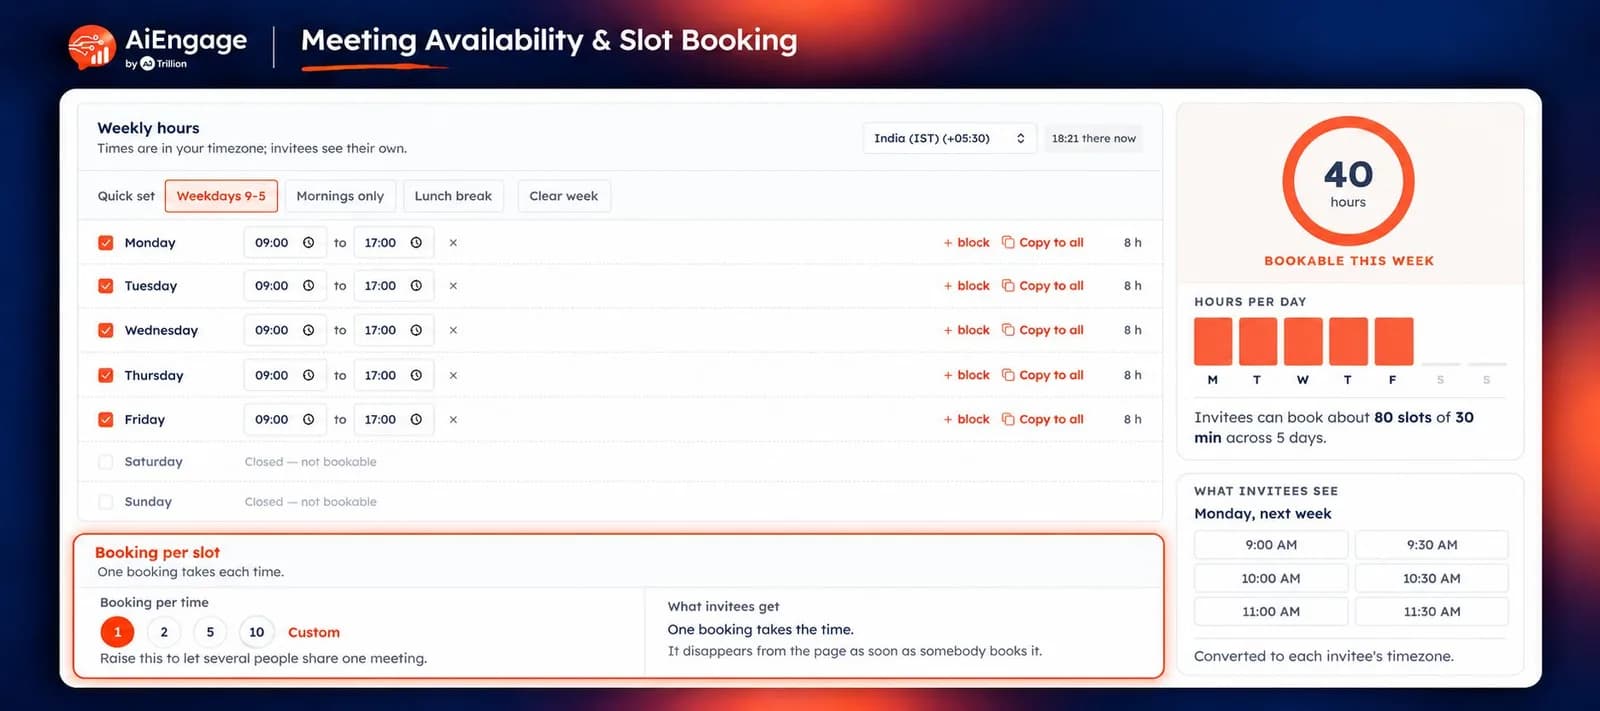Viewport: 1600px width, 711px height.
Task: Uncheck the Friday checkbox
Action: click(106, 420)
